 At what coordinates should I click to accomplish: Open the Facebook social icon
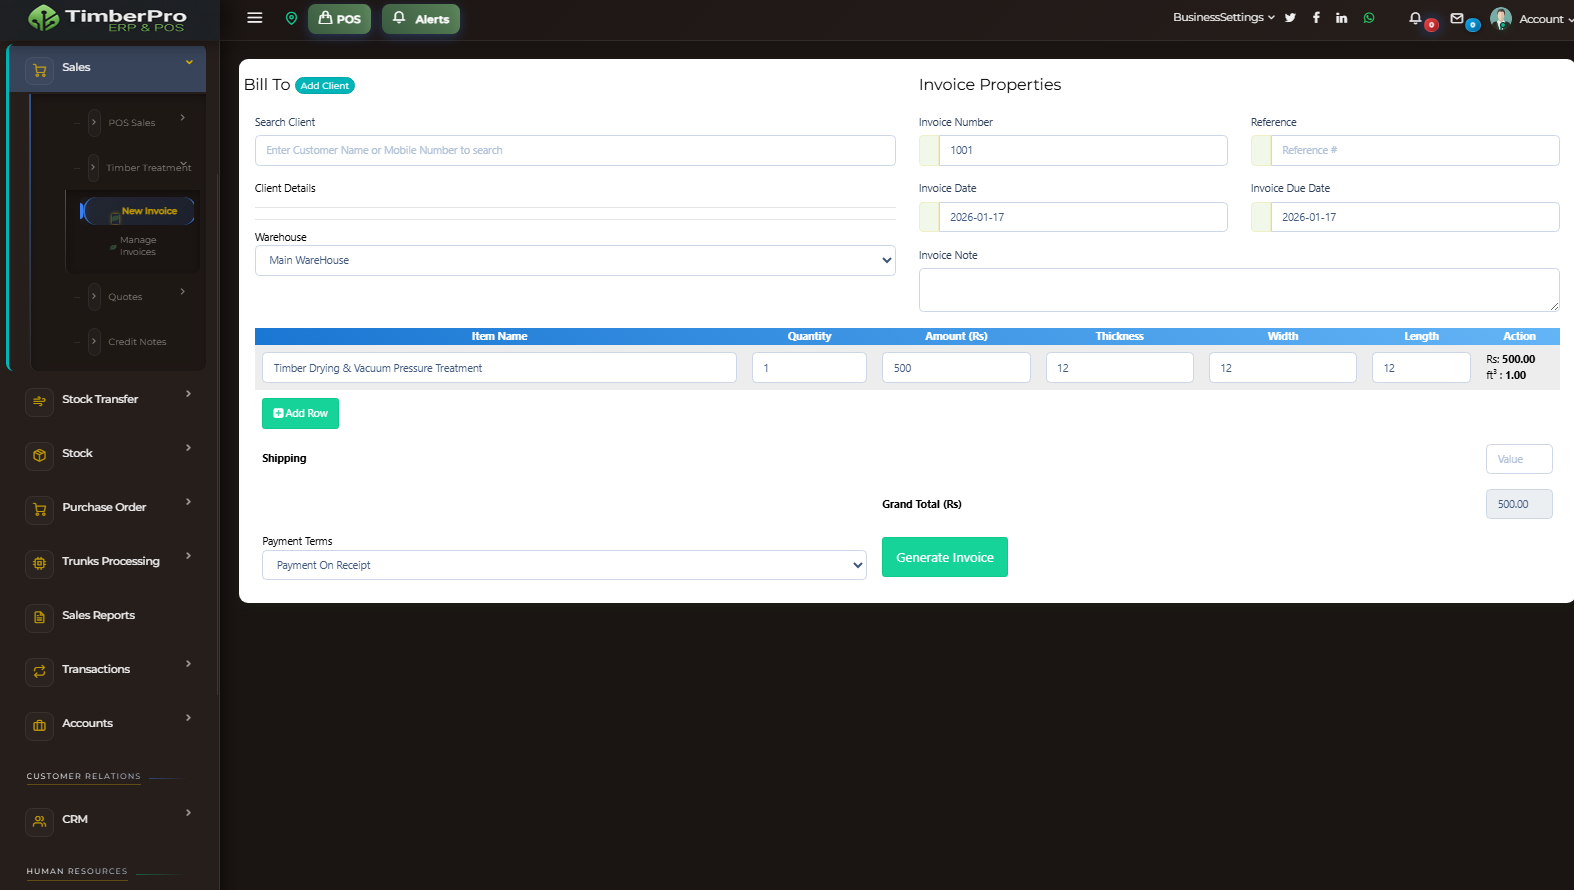[x=1316, y=18]
